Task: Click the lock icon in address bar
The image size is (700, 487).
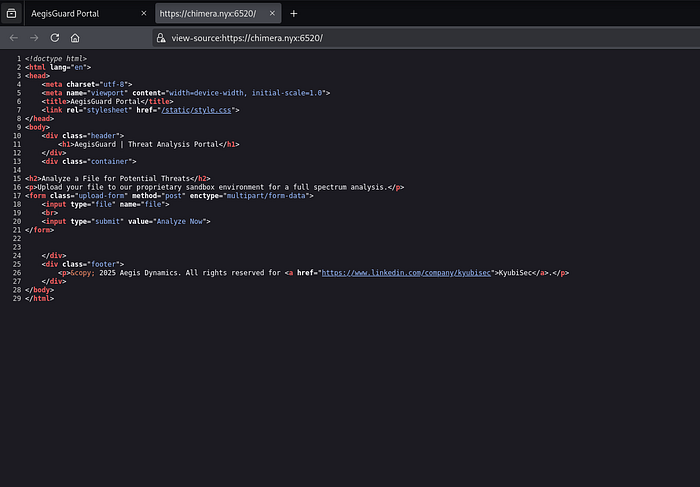Action: tap(161, 37)
